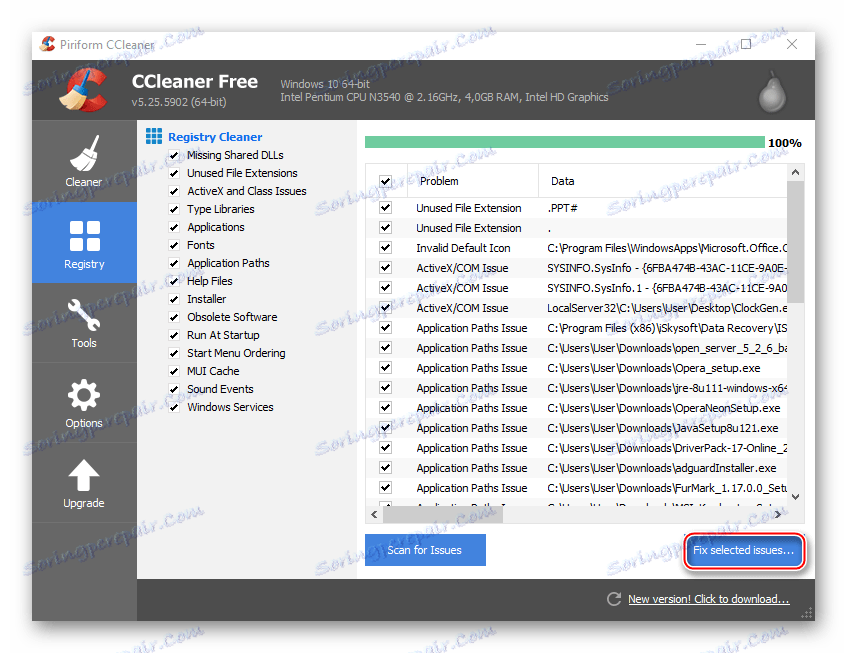
Task: Uncheck the Obsolete Software option
Action: [x=174, y=318]
